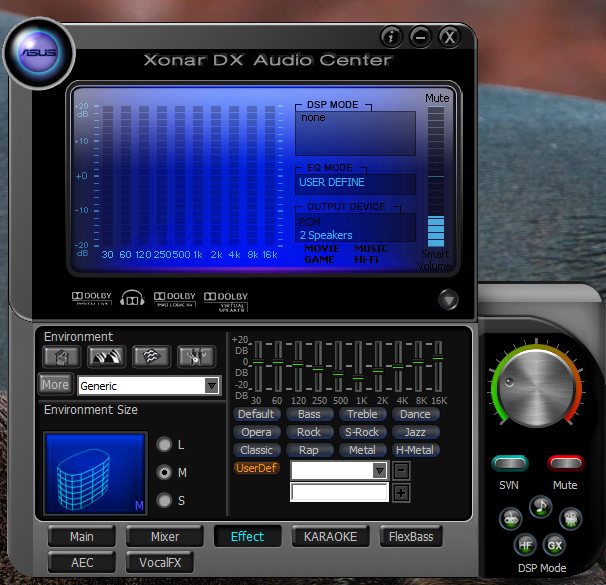This screenshot has width=606, height=585.
Task: Switch to the FlexBass tab
Action: coord(411,536)
